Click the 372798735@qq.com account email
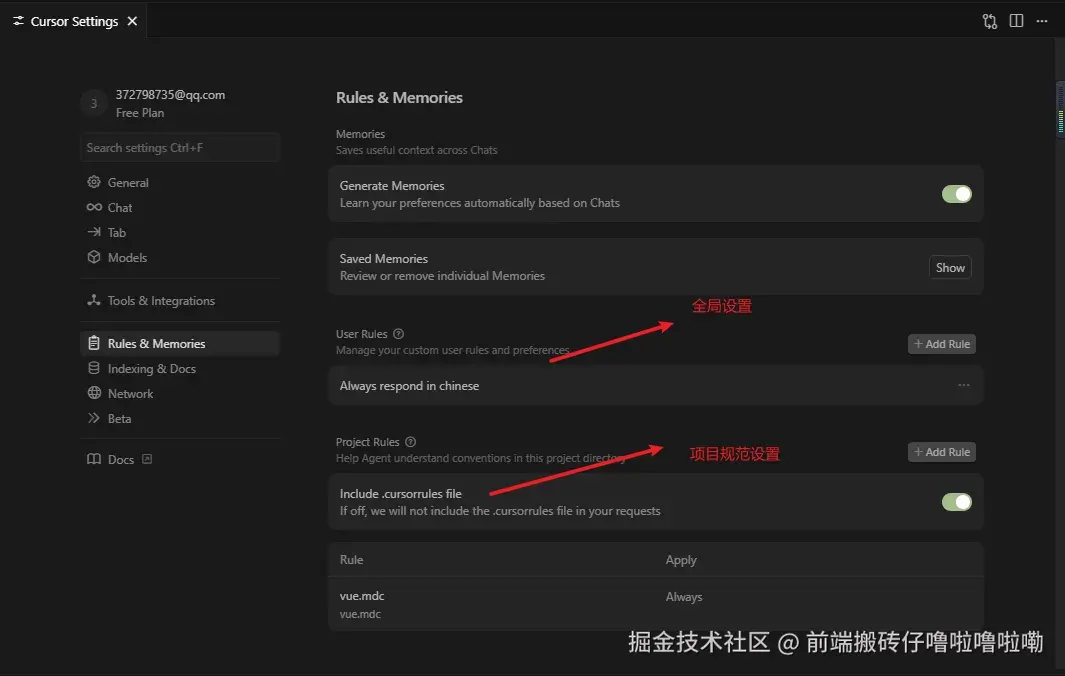The width and height of the screenshot is (1065, 676). coord(170,94)
